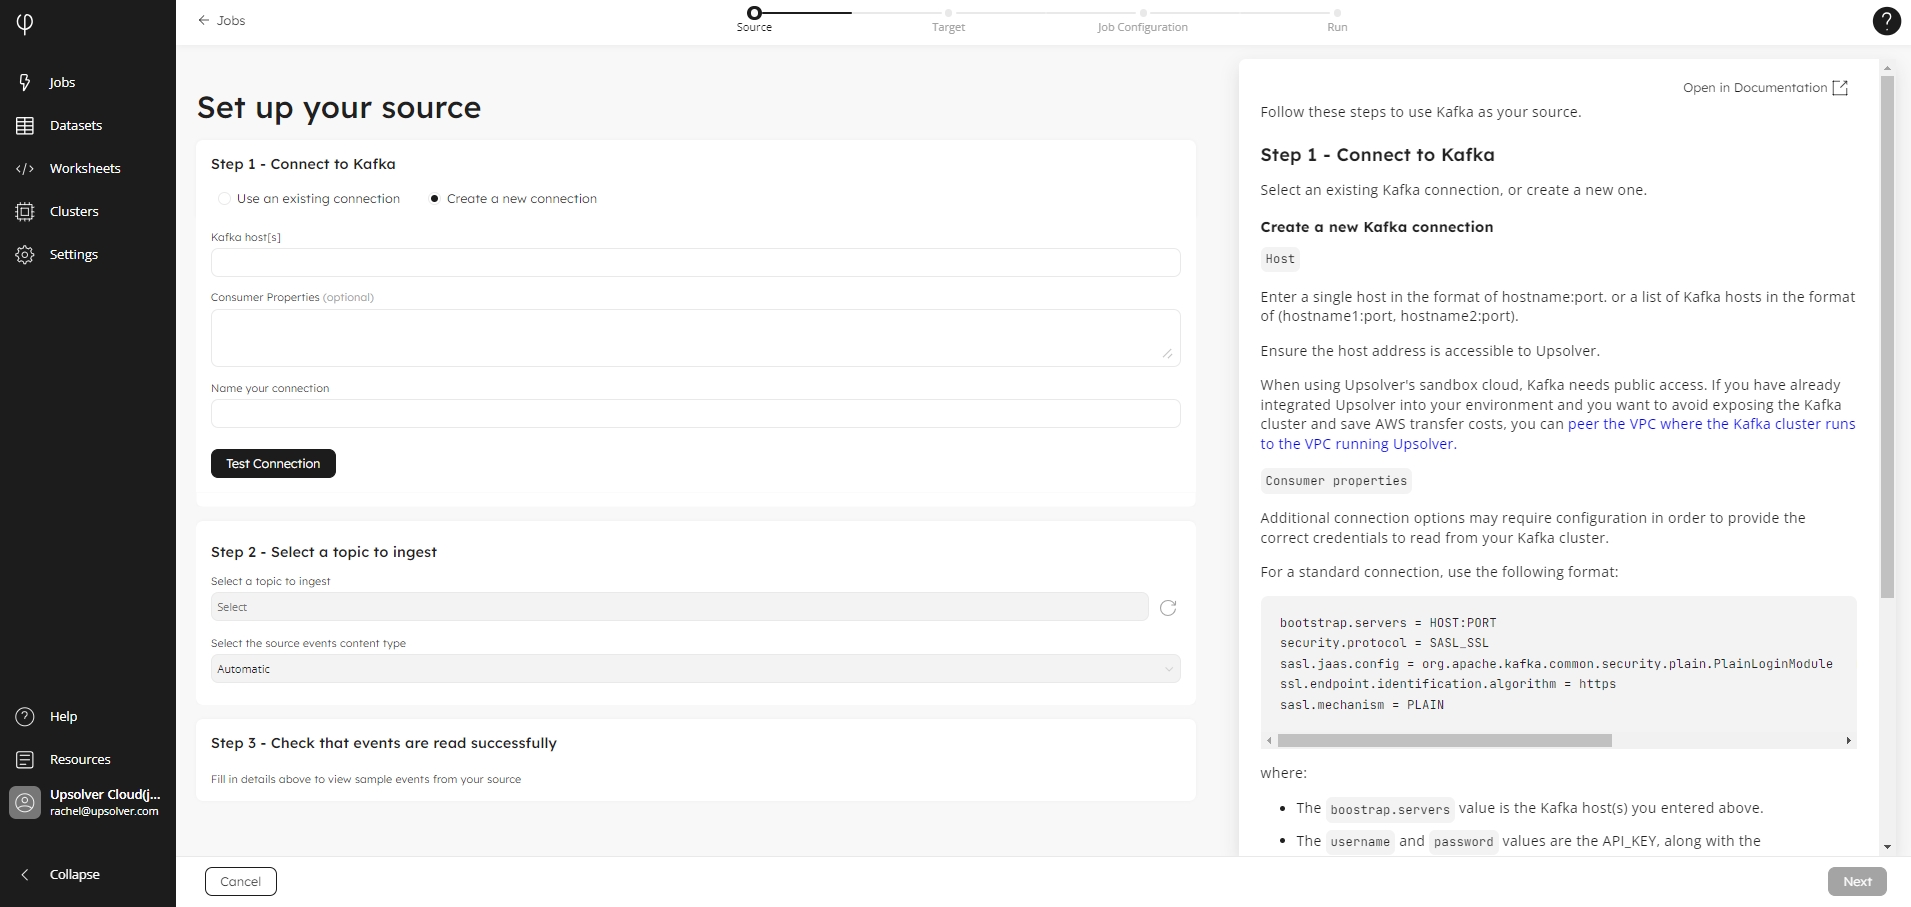Open Settings gear in sidebar
This screenshot has height=907, width=1911.
point(25,254)
